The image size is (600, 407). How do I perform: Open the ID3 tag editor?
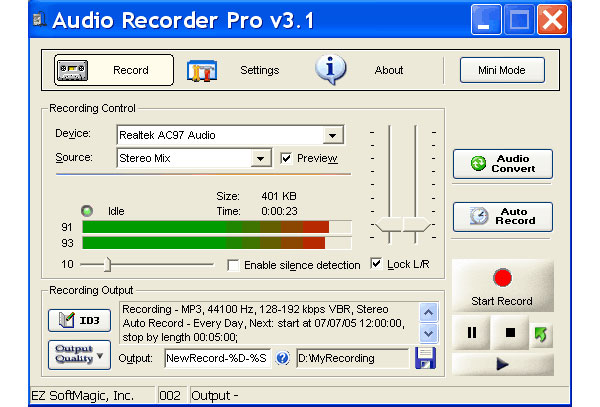click(x=80, y=320)
